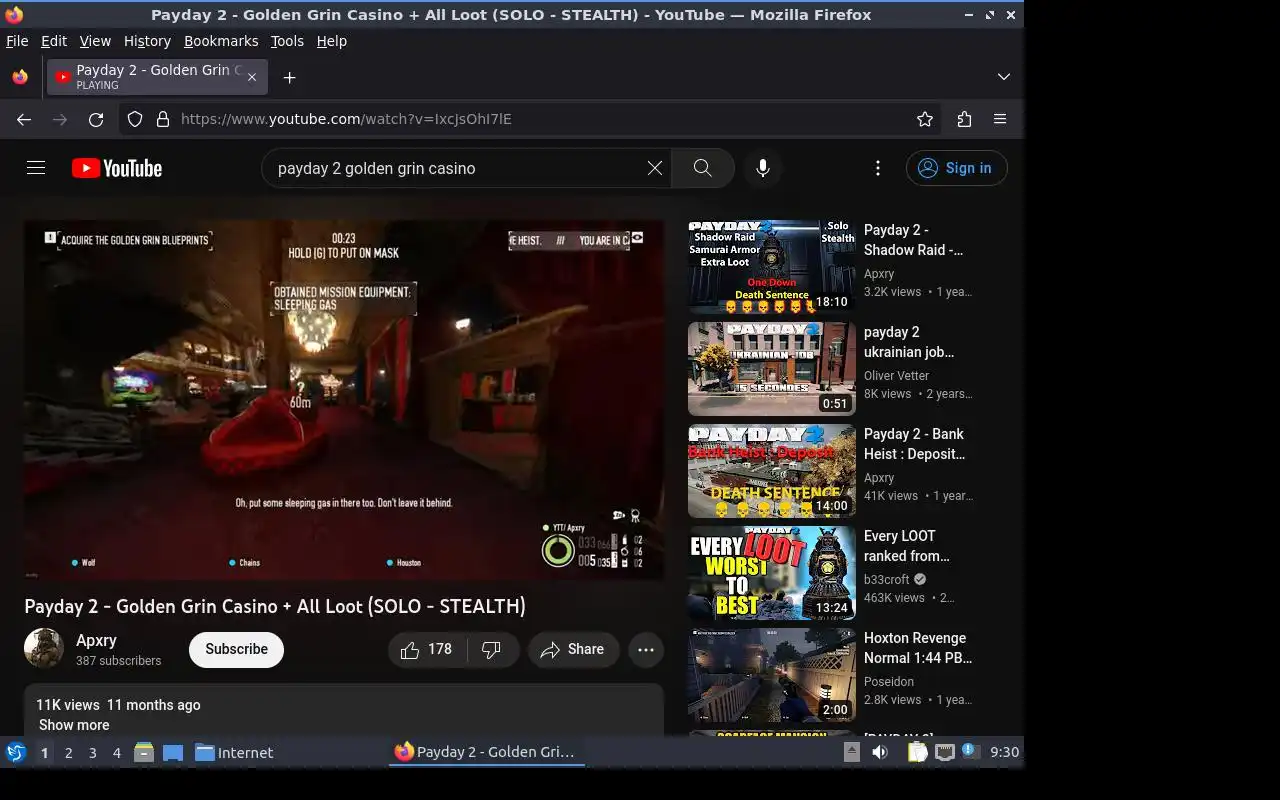Open YouTube settings three-dot menu
This screenshot has height=800, width=1280.
(878, 168)
